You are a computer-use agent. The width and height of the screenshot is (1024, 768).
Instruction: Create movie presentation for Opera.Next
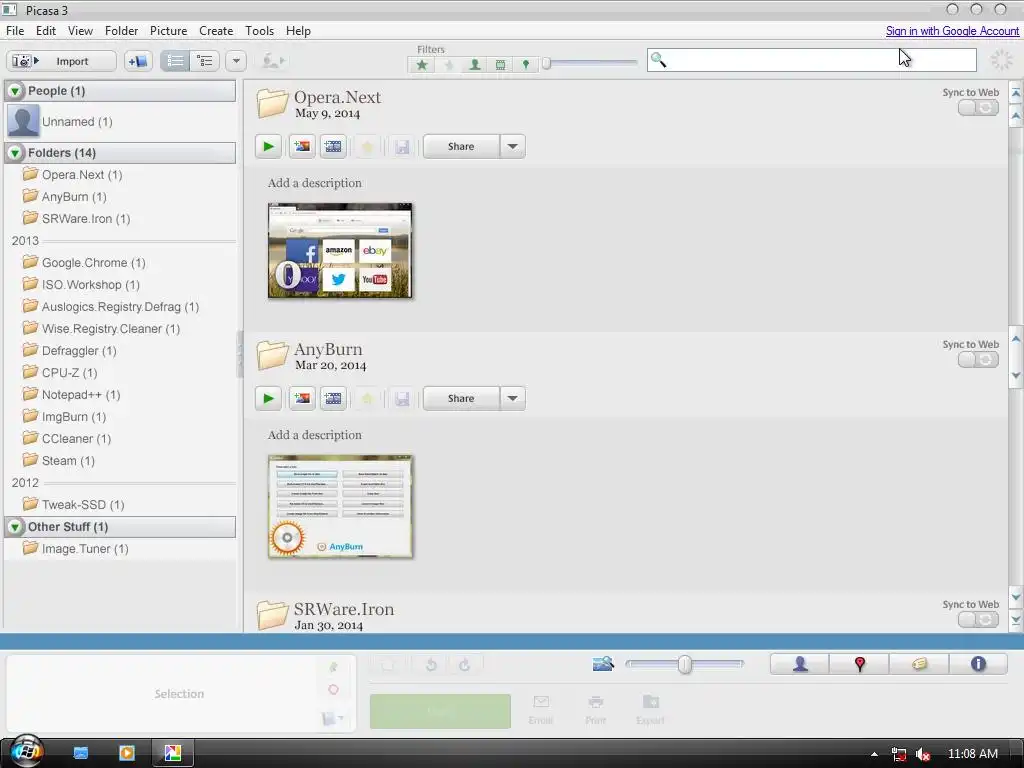(333, 146)
